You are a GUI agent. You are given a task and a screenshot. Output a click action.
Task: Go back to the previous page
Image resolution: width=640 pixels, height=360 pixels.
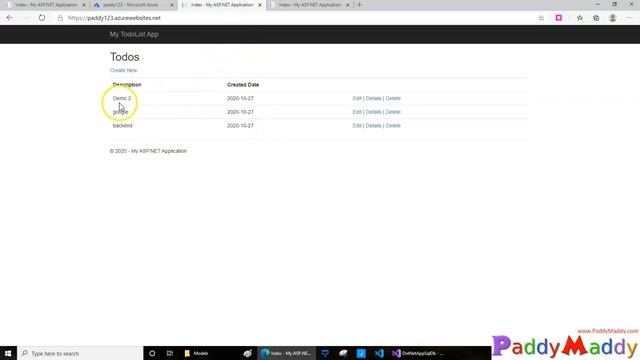[9, 18]
